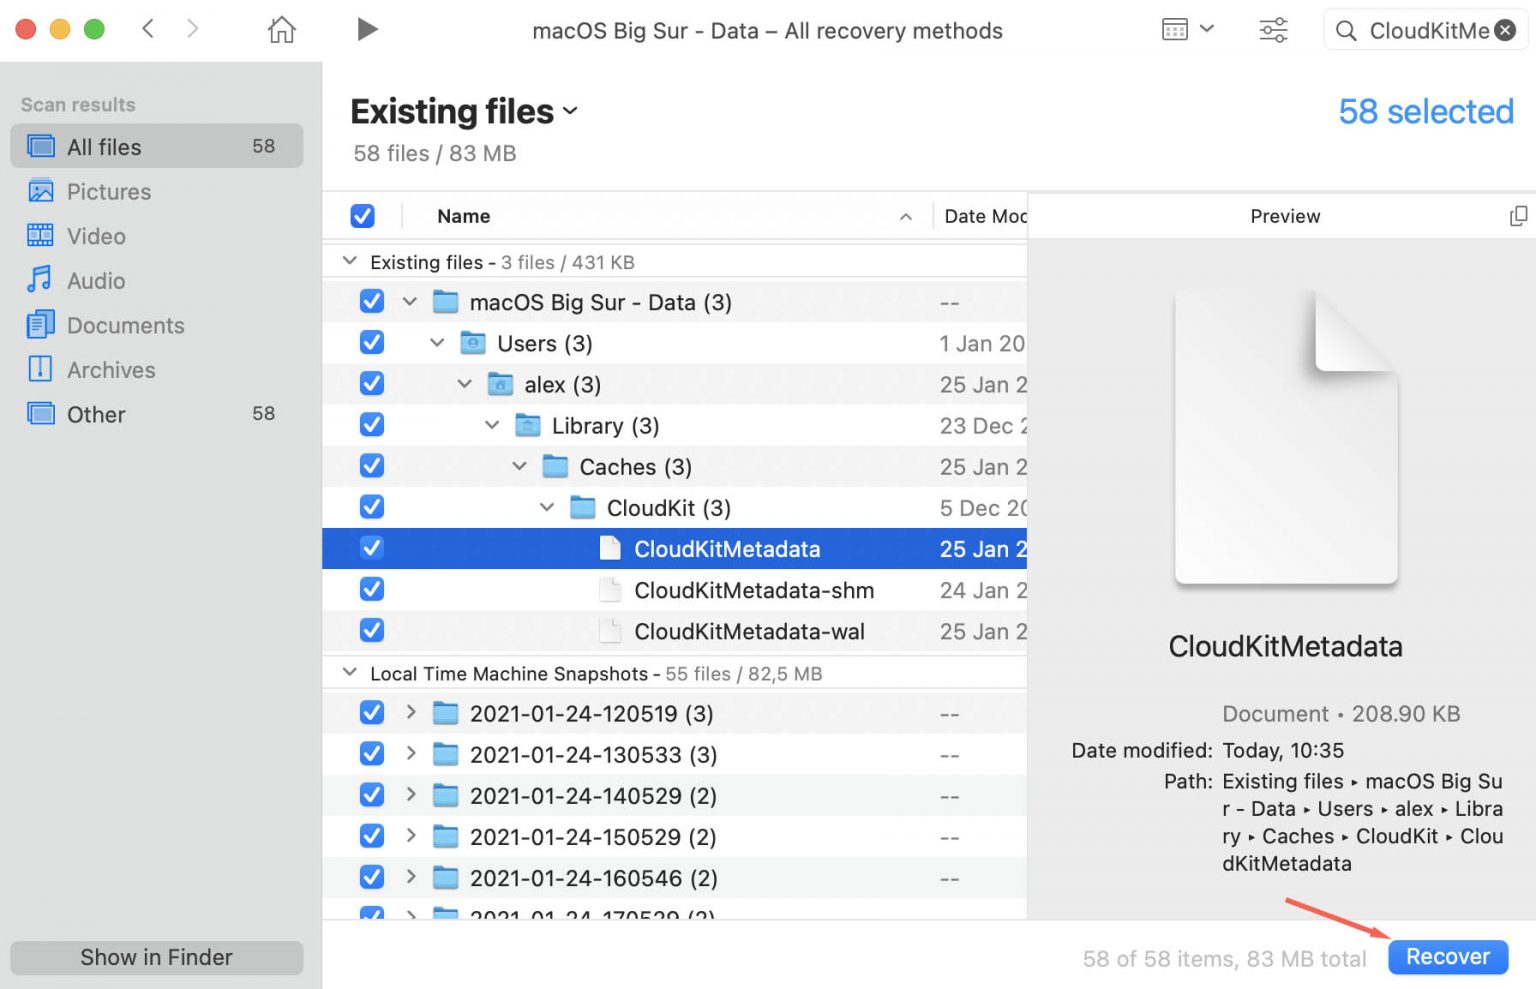The image size is (1536, 989).
Task: Open filter settings sliders icon
Action: pyautogui.click(x=1273, y=30)
